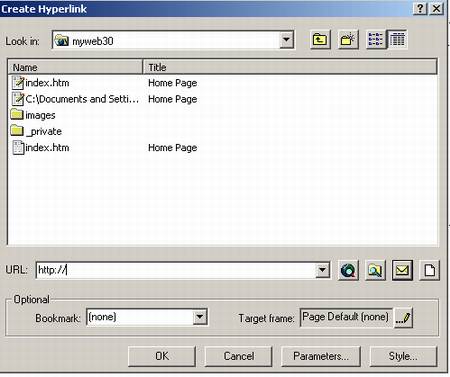This screenshot has height=377, width=450.
Task: Close the Create Hyperlink dialog
Action: click(436, 8)
